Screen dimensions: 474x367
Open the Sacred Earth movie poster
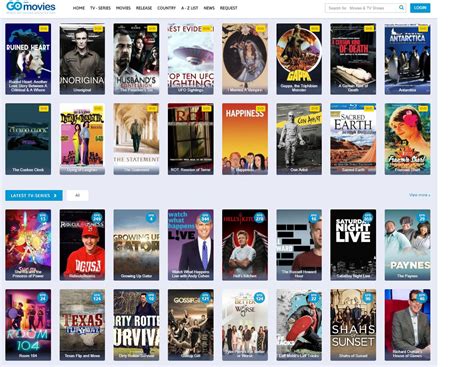click(353, 139)
